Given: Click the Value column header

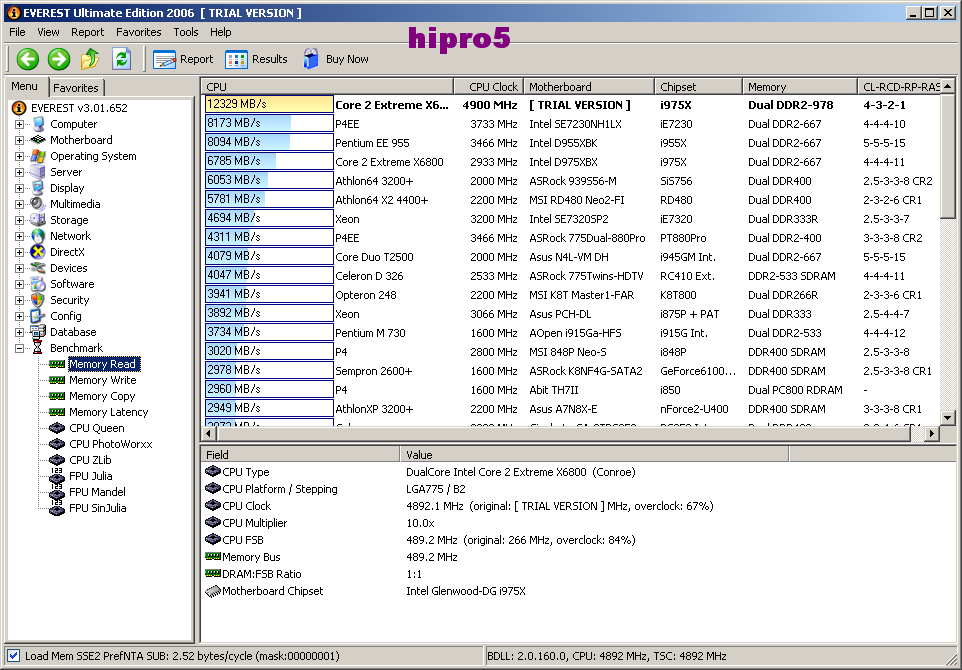Looking at the screenshot, I should [594, 455].
